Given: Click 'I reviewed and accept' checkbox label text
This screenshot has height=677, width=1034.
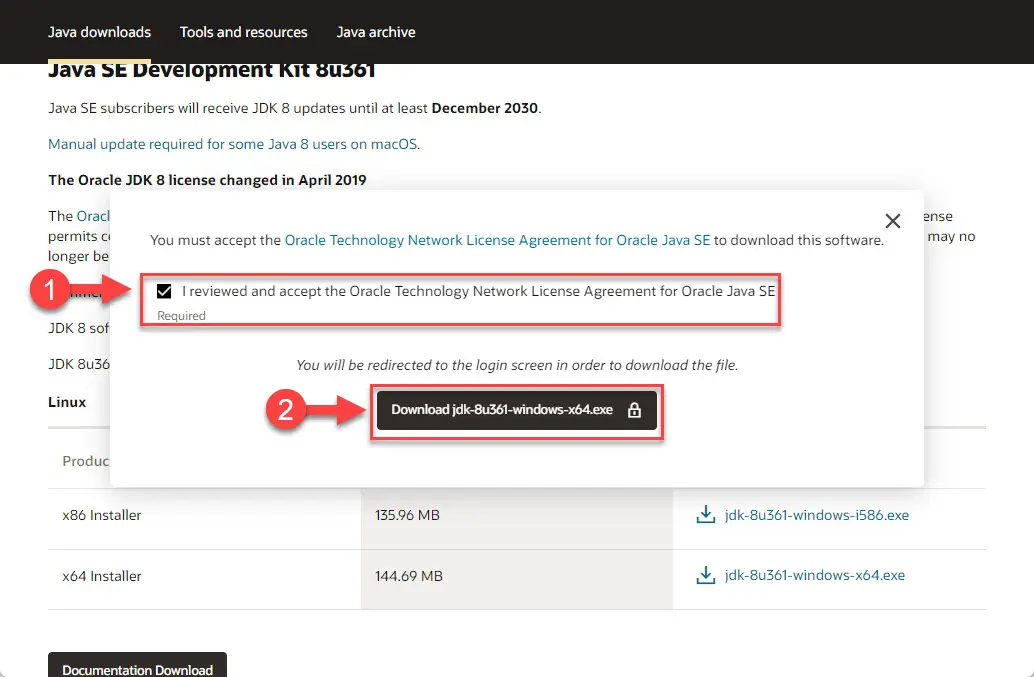Looking at the screenshot, I should 479,291.
